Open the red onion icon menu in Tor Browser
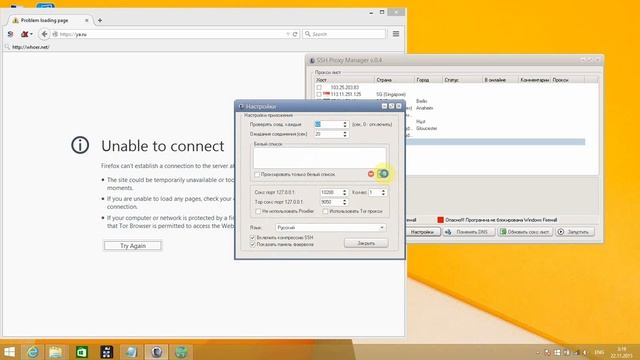 tap(27, 34)
